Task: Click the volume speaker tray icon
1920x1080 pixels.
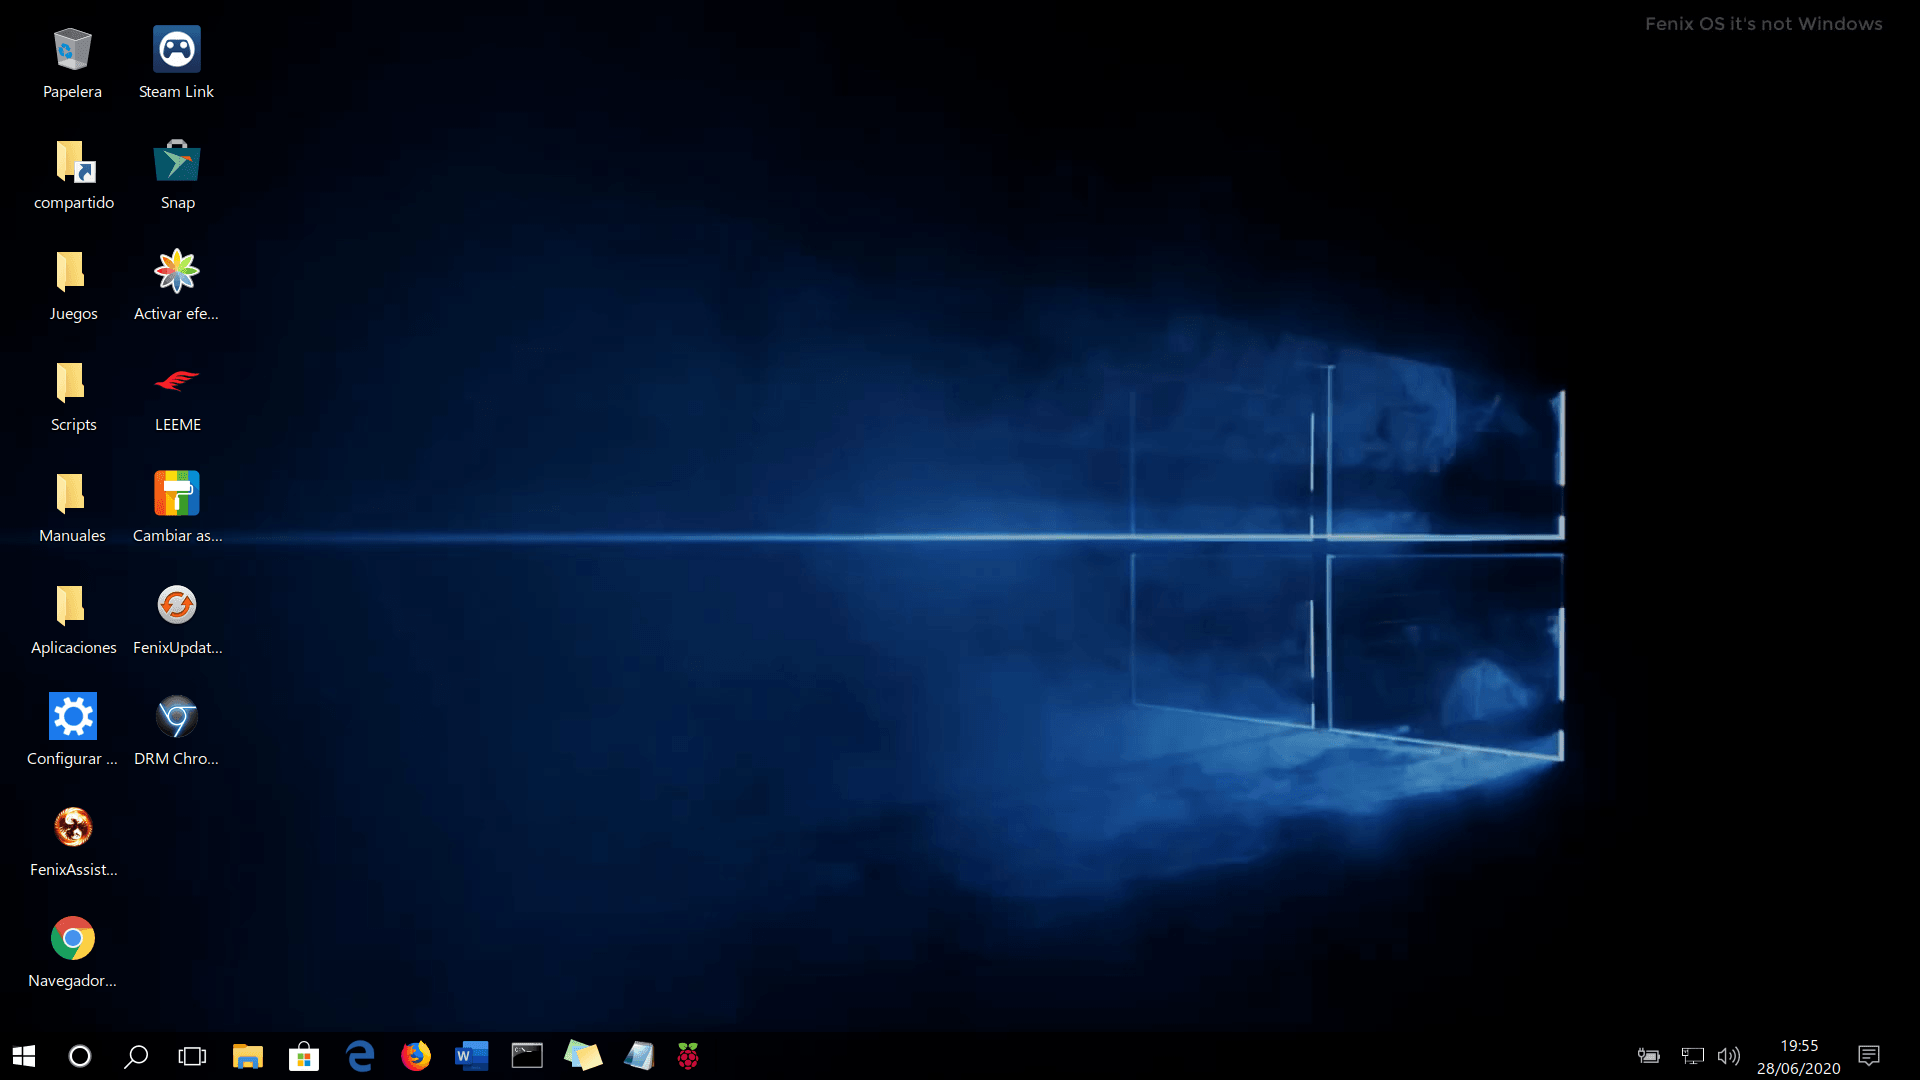Action: tap(1729, 1056)
